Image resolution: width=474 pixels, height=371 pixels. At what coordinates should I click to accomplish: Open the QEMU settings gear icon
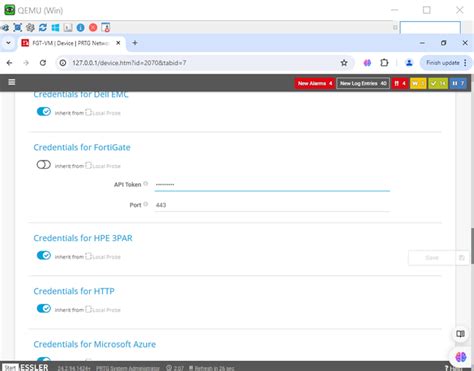point(30,27)
